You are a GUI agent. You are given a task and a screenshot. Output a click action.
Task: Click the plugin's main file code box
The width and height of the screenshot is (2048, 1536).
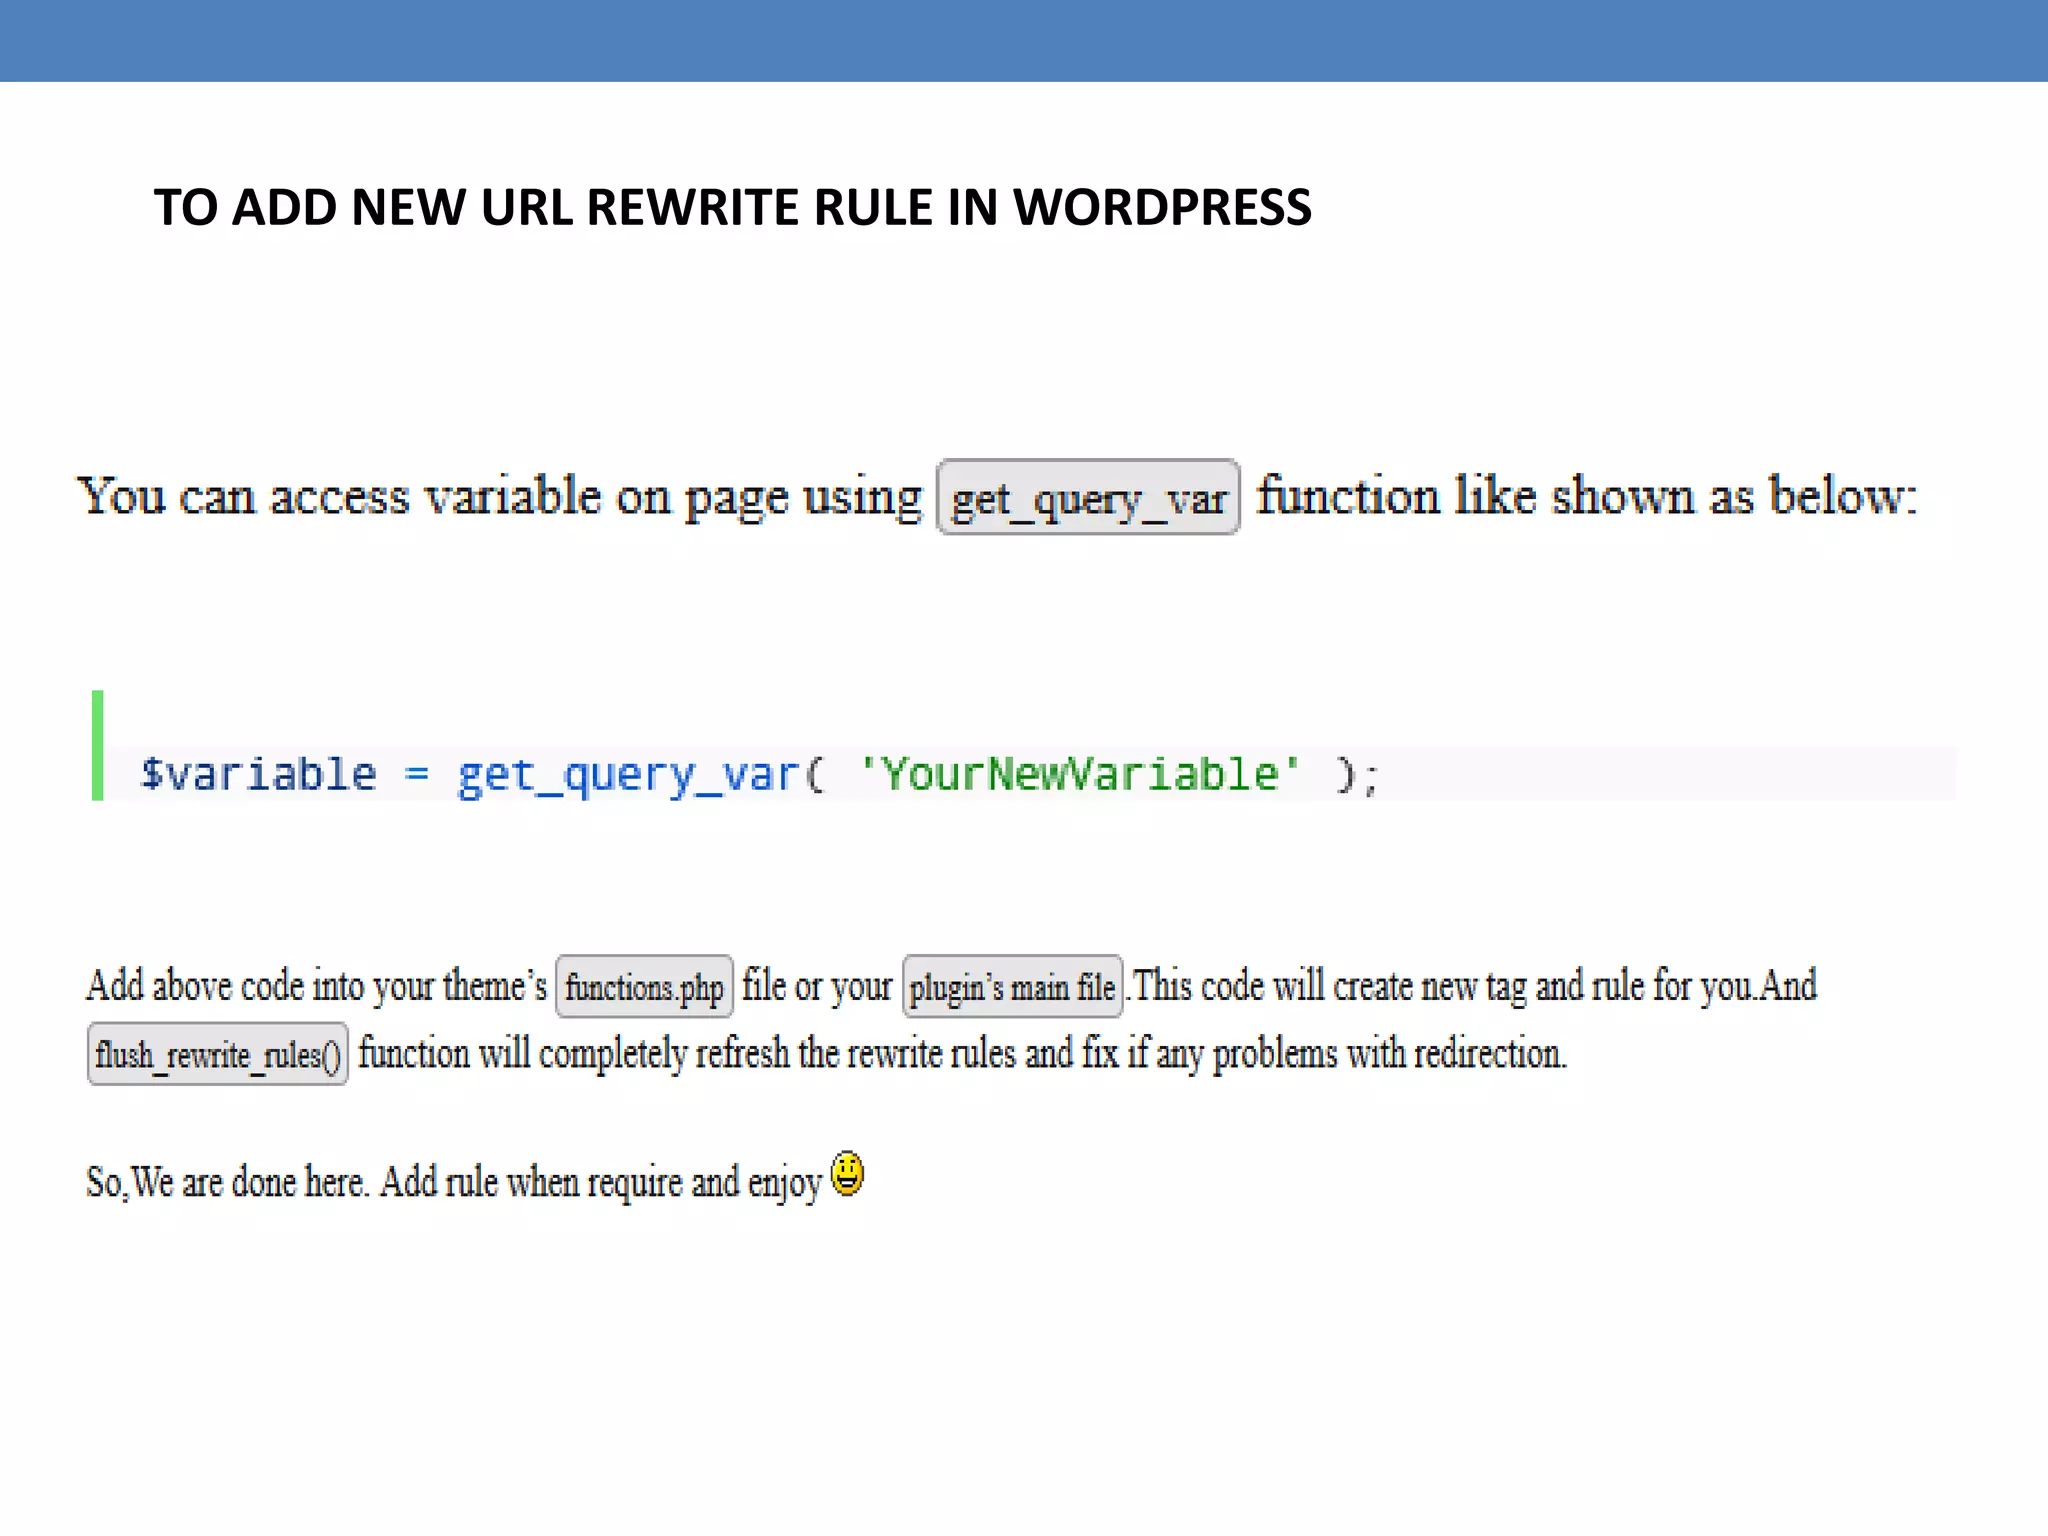(x=1012, y=987)
